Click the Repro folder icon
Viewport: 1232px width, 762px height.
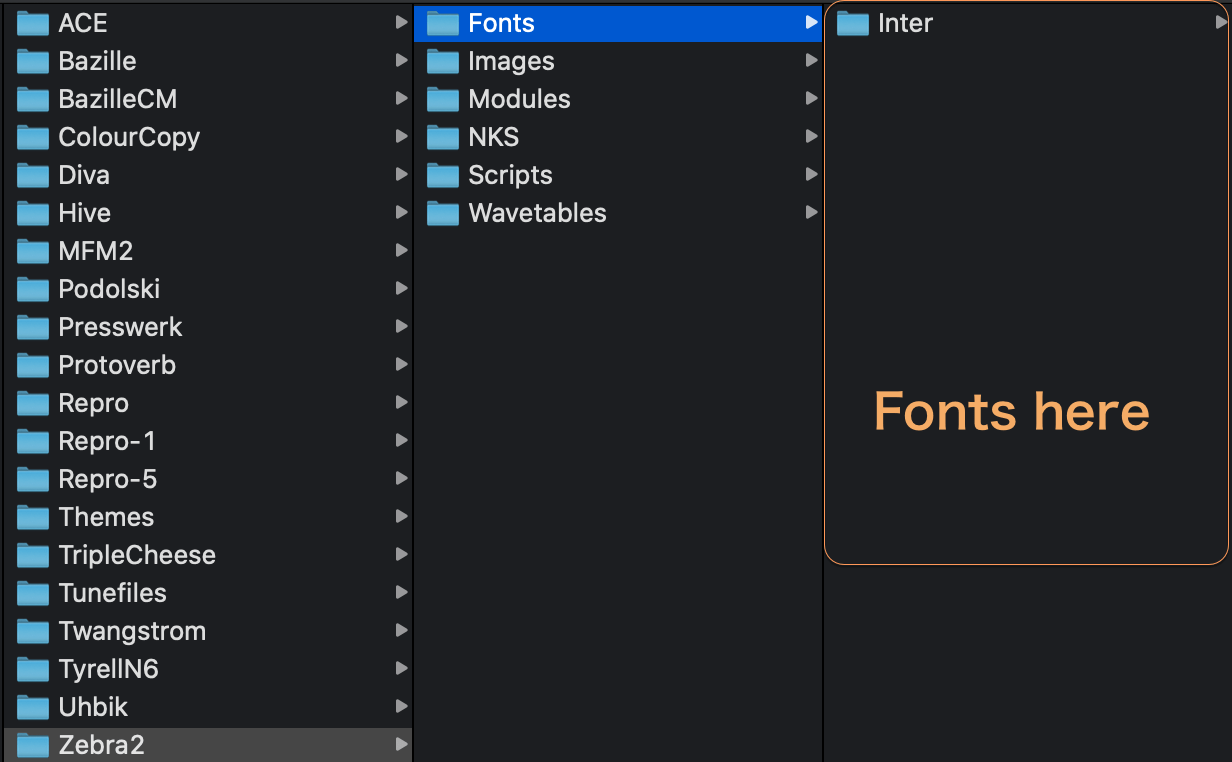click(33, 403)
